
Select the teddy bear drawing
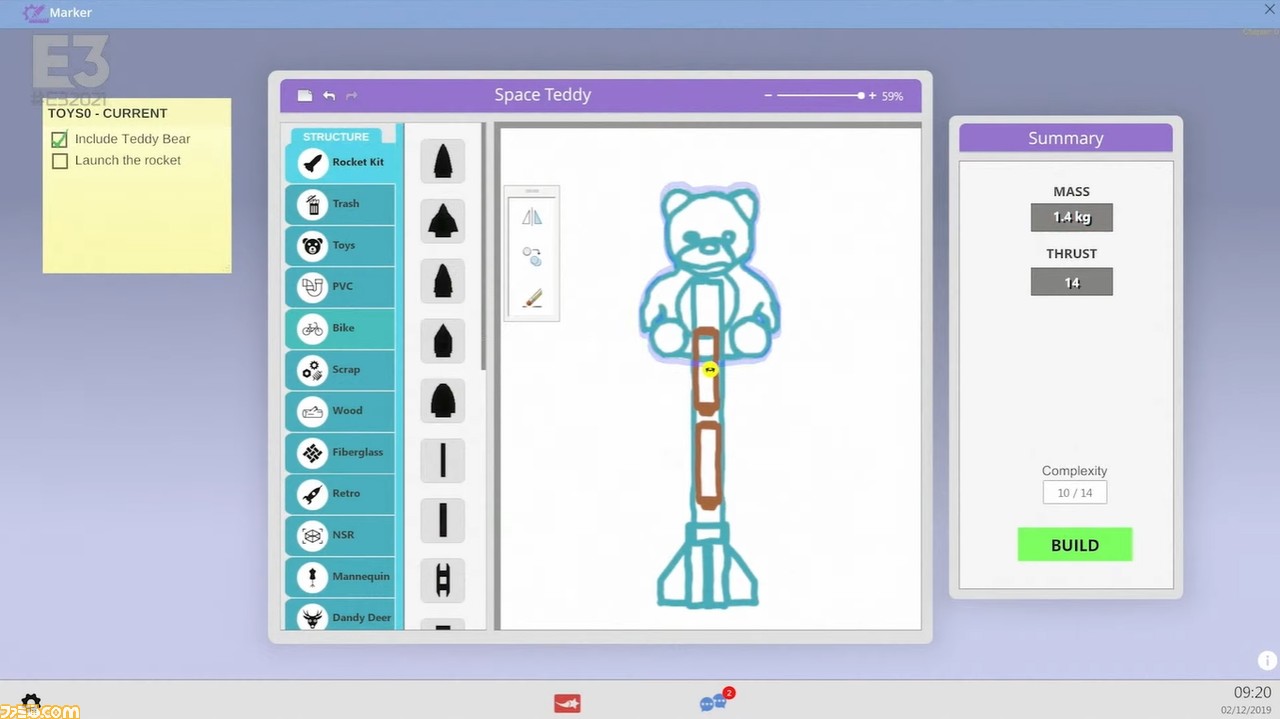710,272
